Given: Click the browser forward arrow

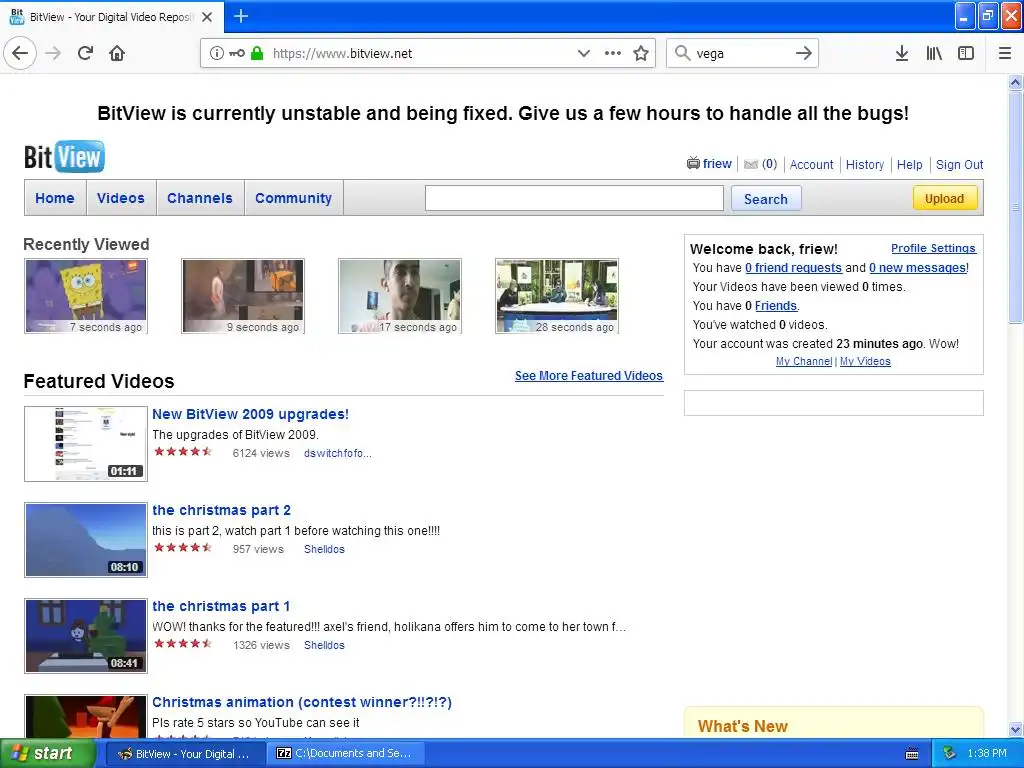Looking at the screenshot, I should tap(54, 54).
